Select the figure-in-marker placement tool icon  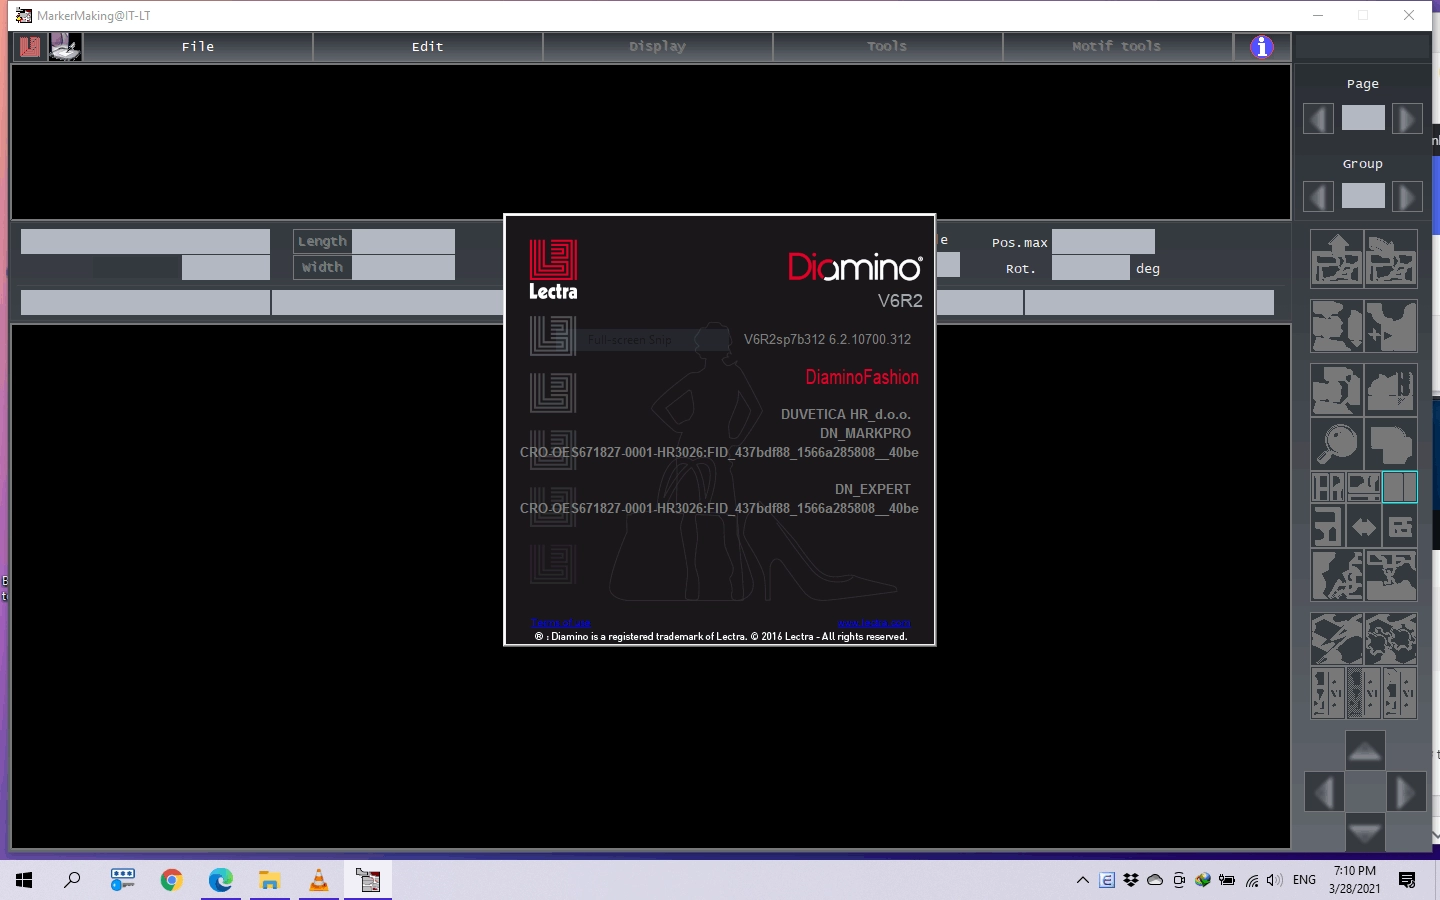(1391, 575)
